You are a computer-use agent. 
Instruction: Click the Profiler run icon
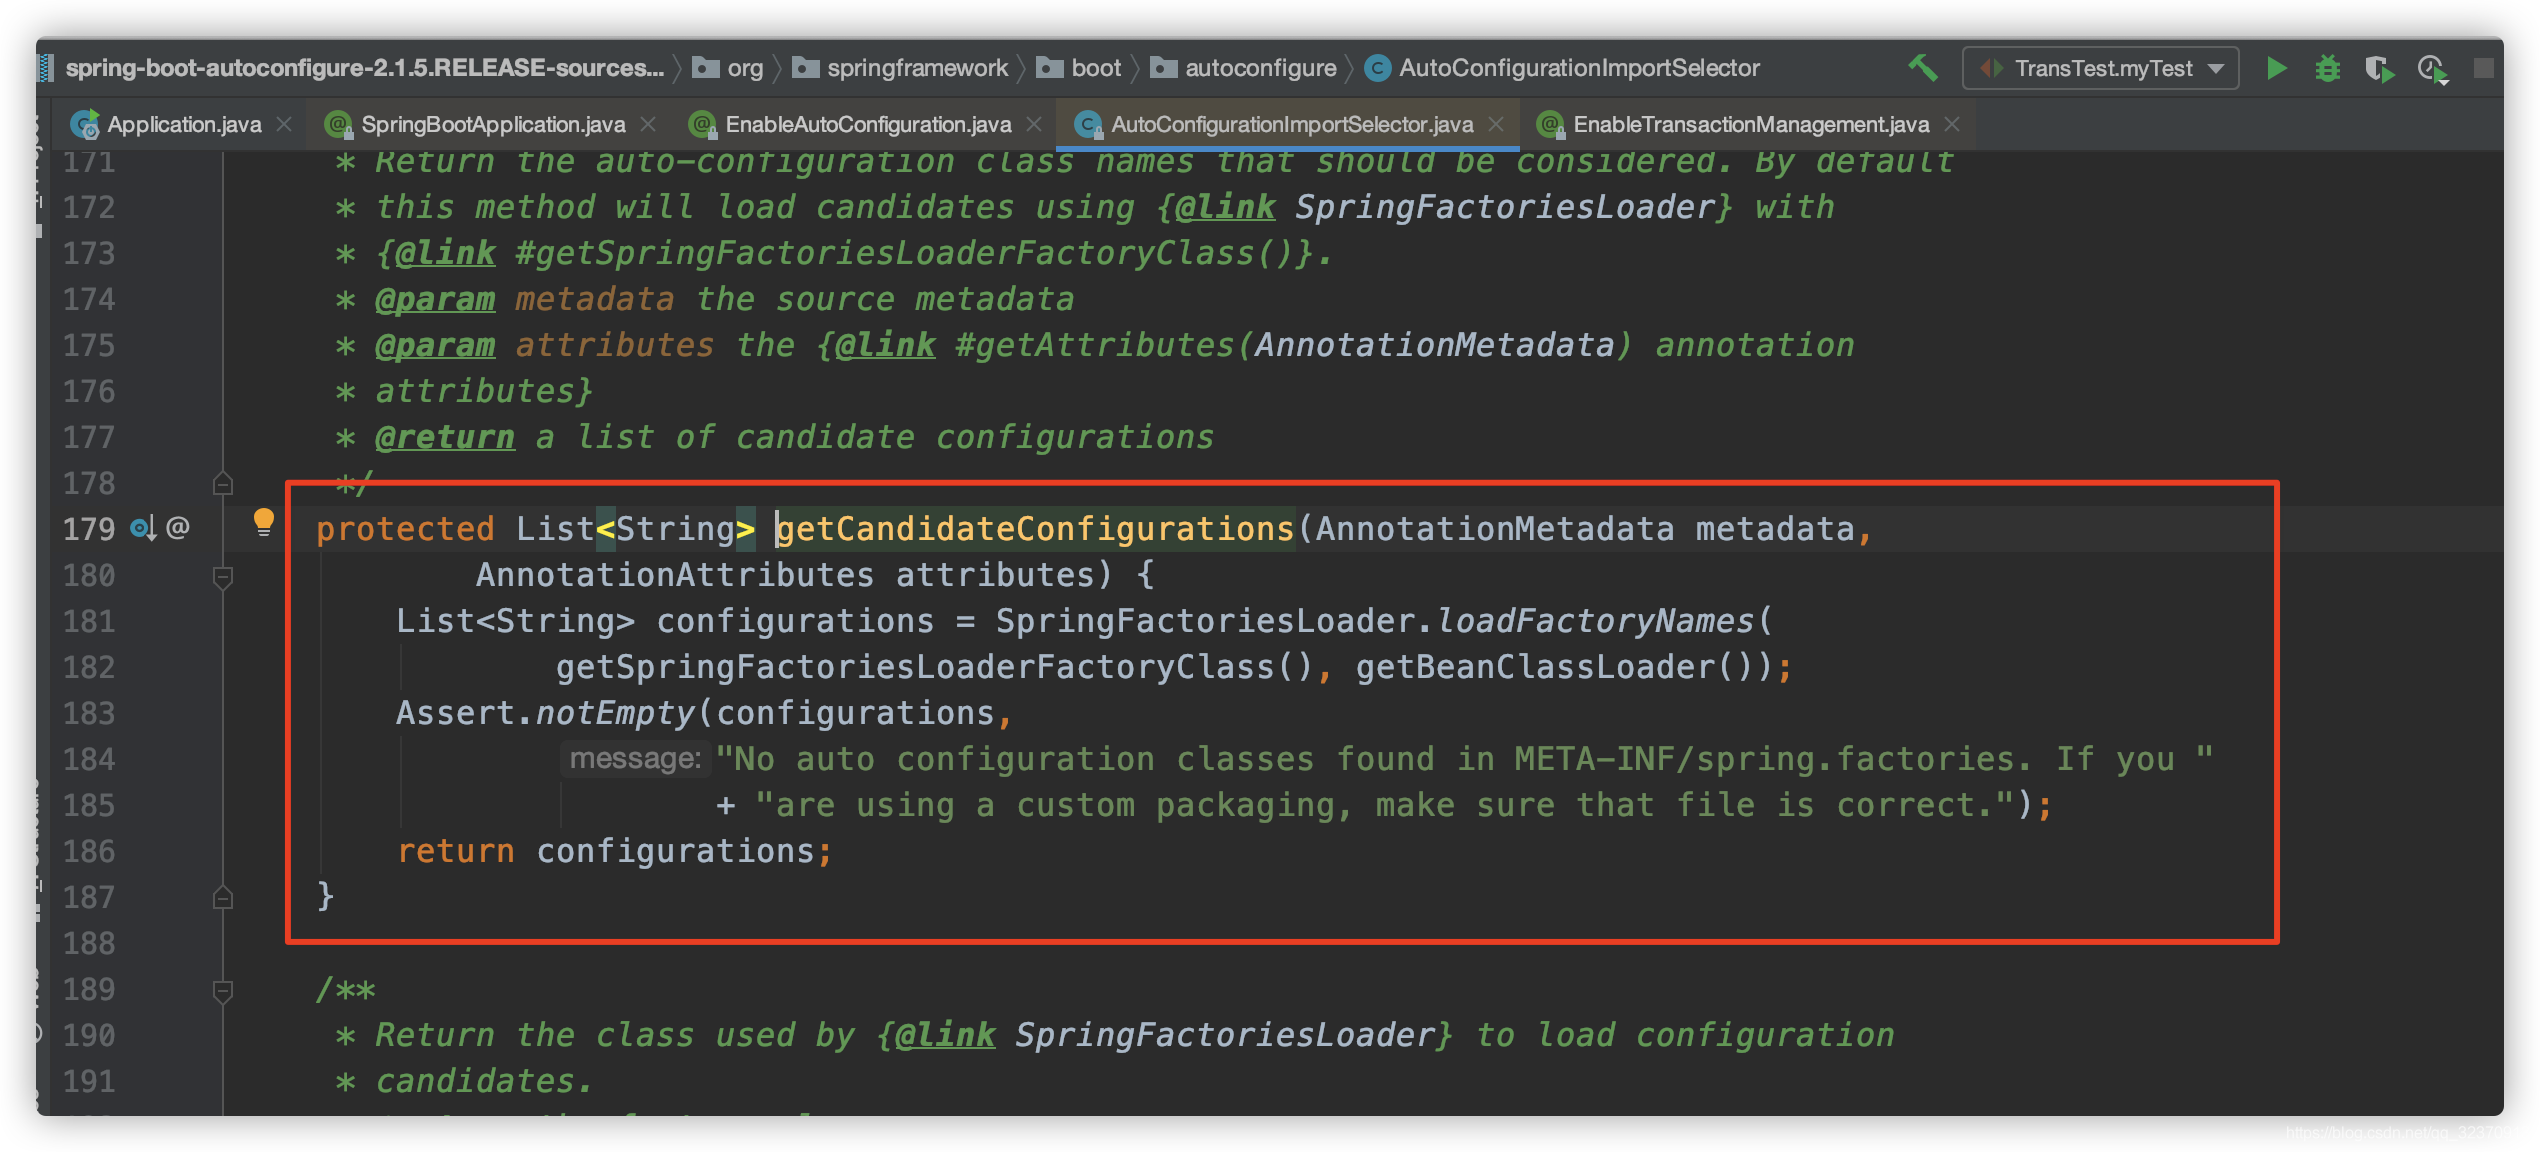pos(2432,69)
